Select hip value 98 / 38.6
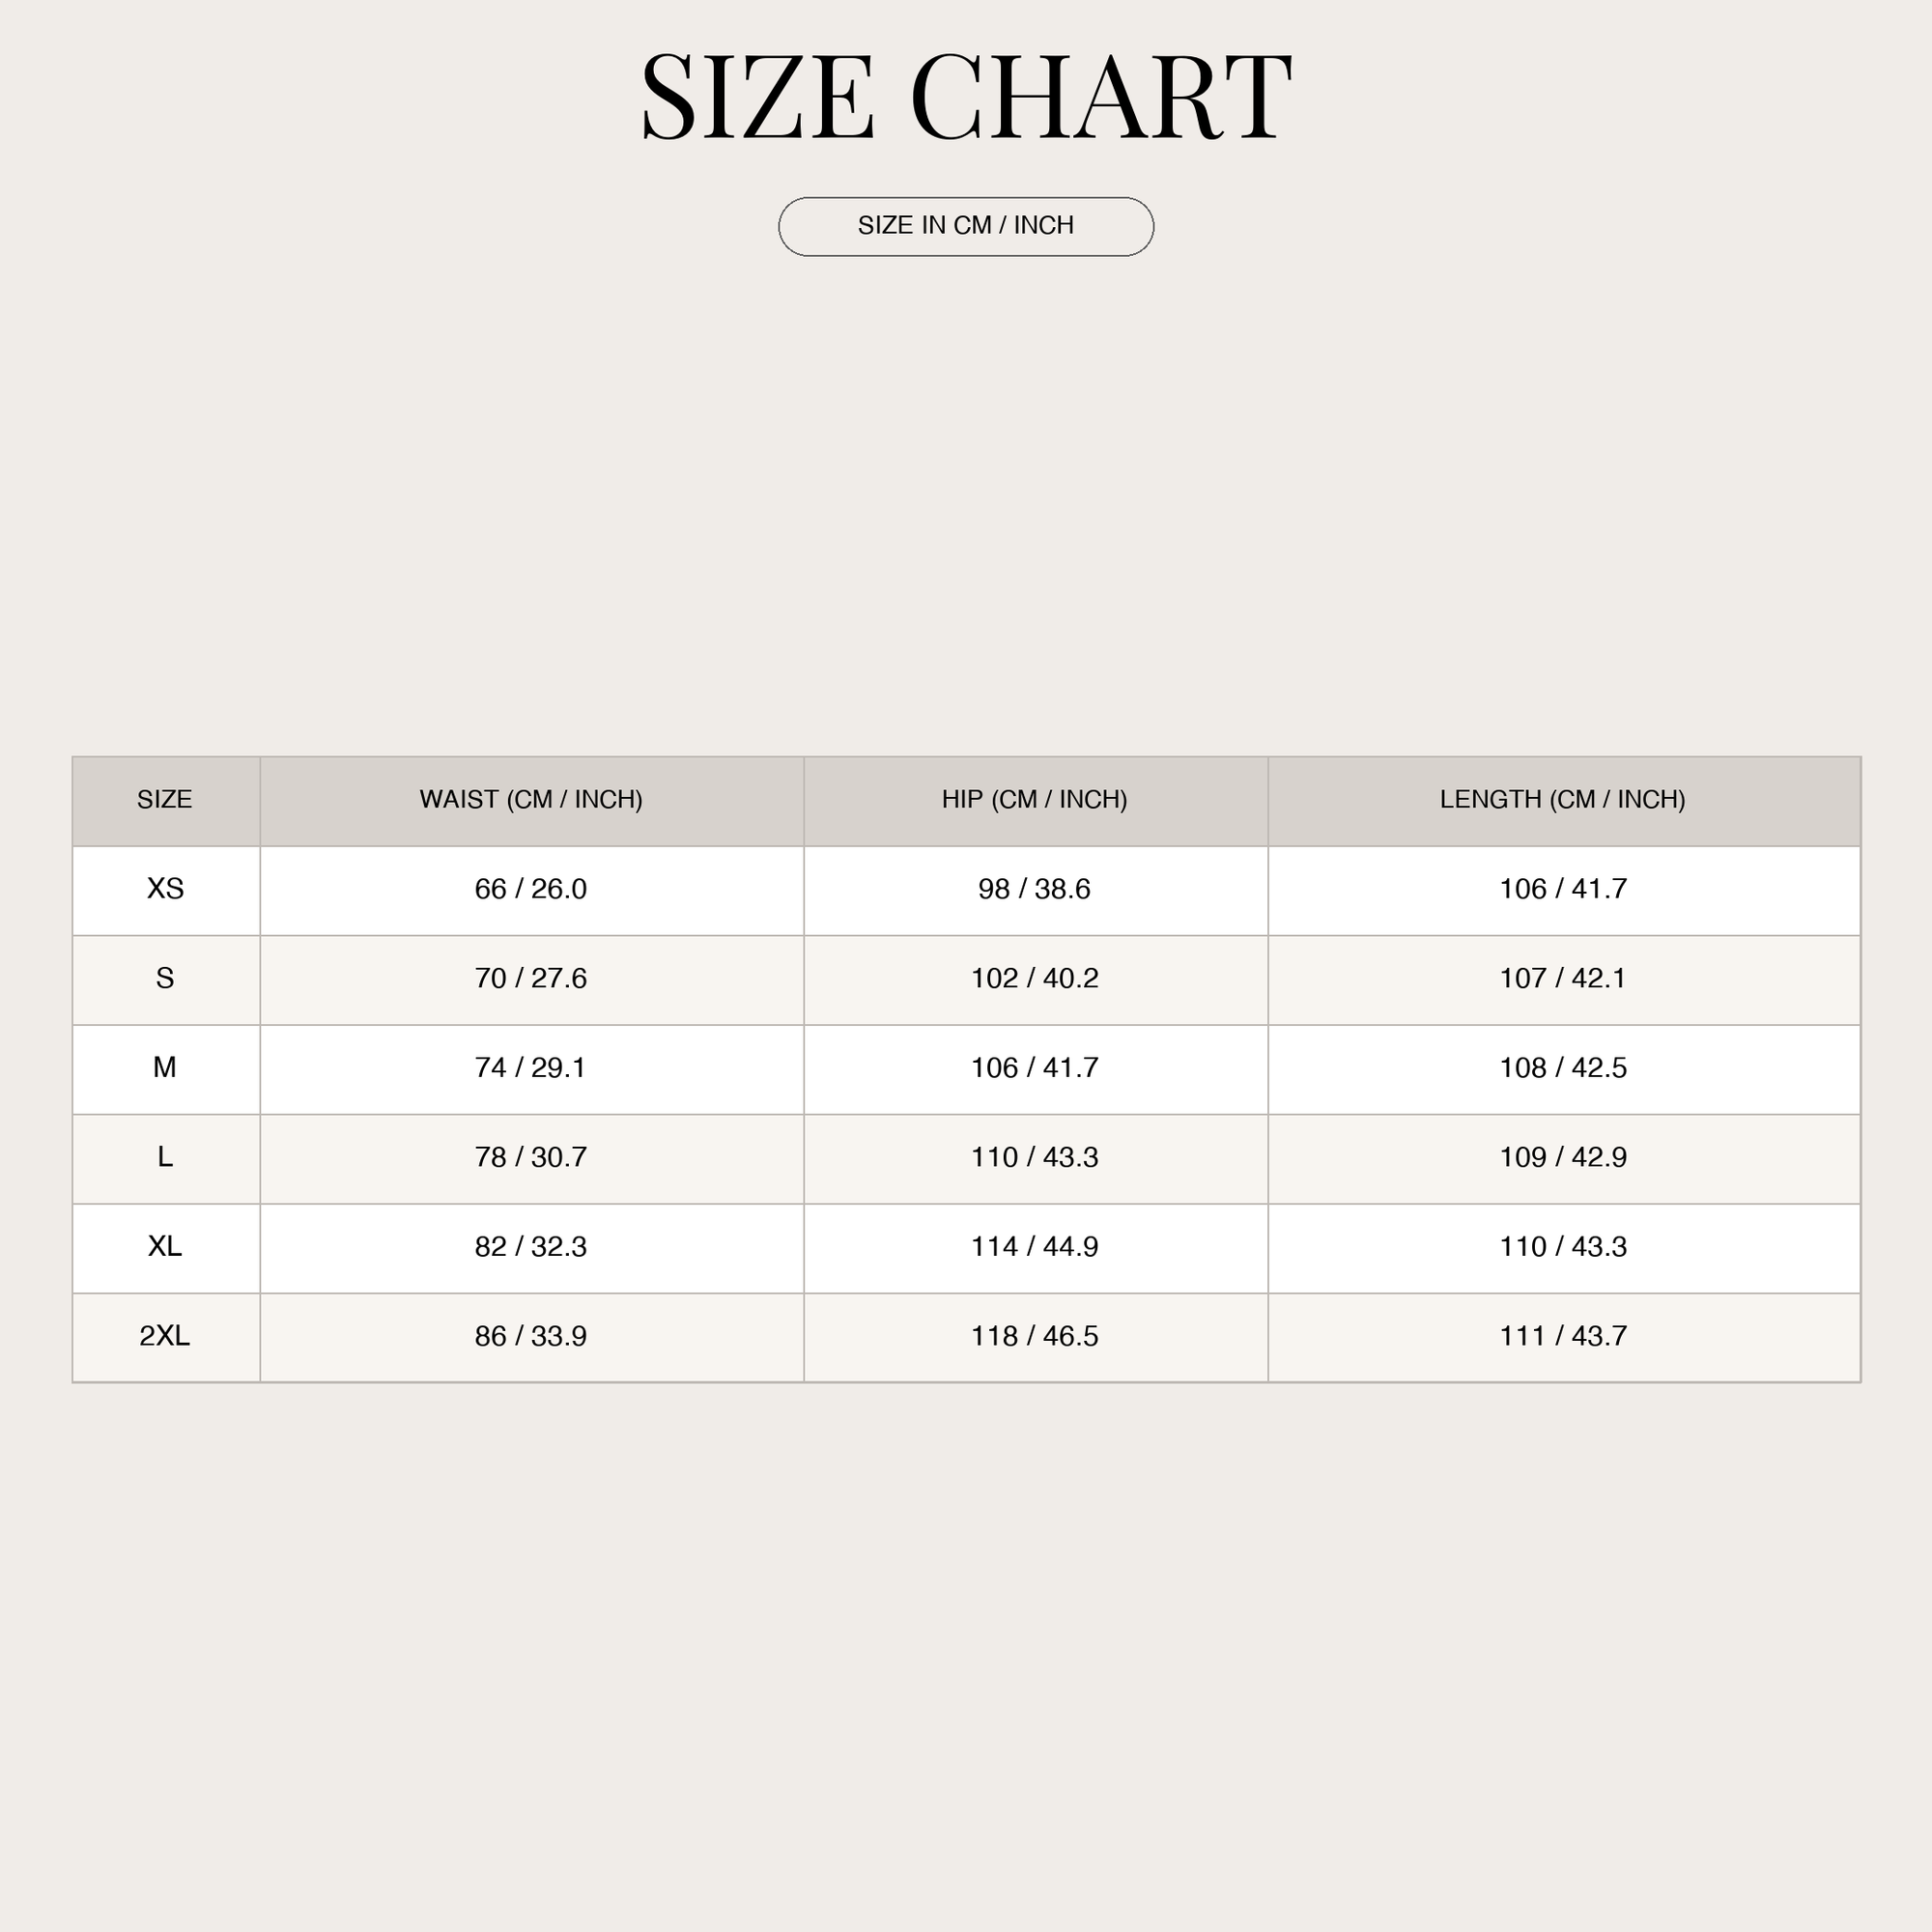The image size is (1932, 1932). [x=1035, y=889]
